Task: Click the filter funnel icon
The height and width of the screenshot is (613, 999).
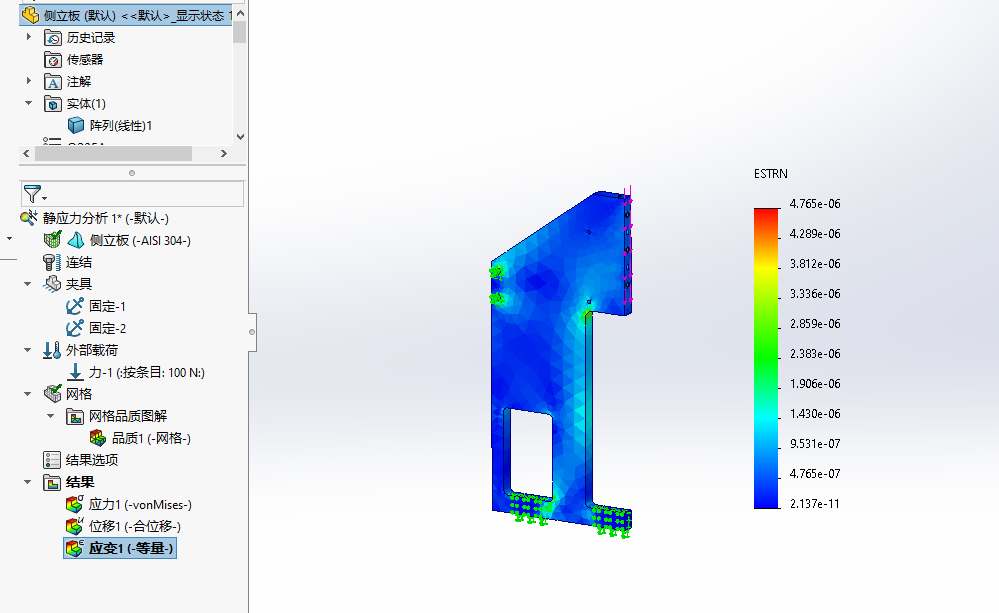Action: pyautogui.click(x=32, y=194)
